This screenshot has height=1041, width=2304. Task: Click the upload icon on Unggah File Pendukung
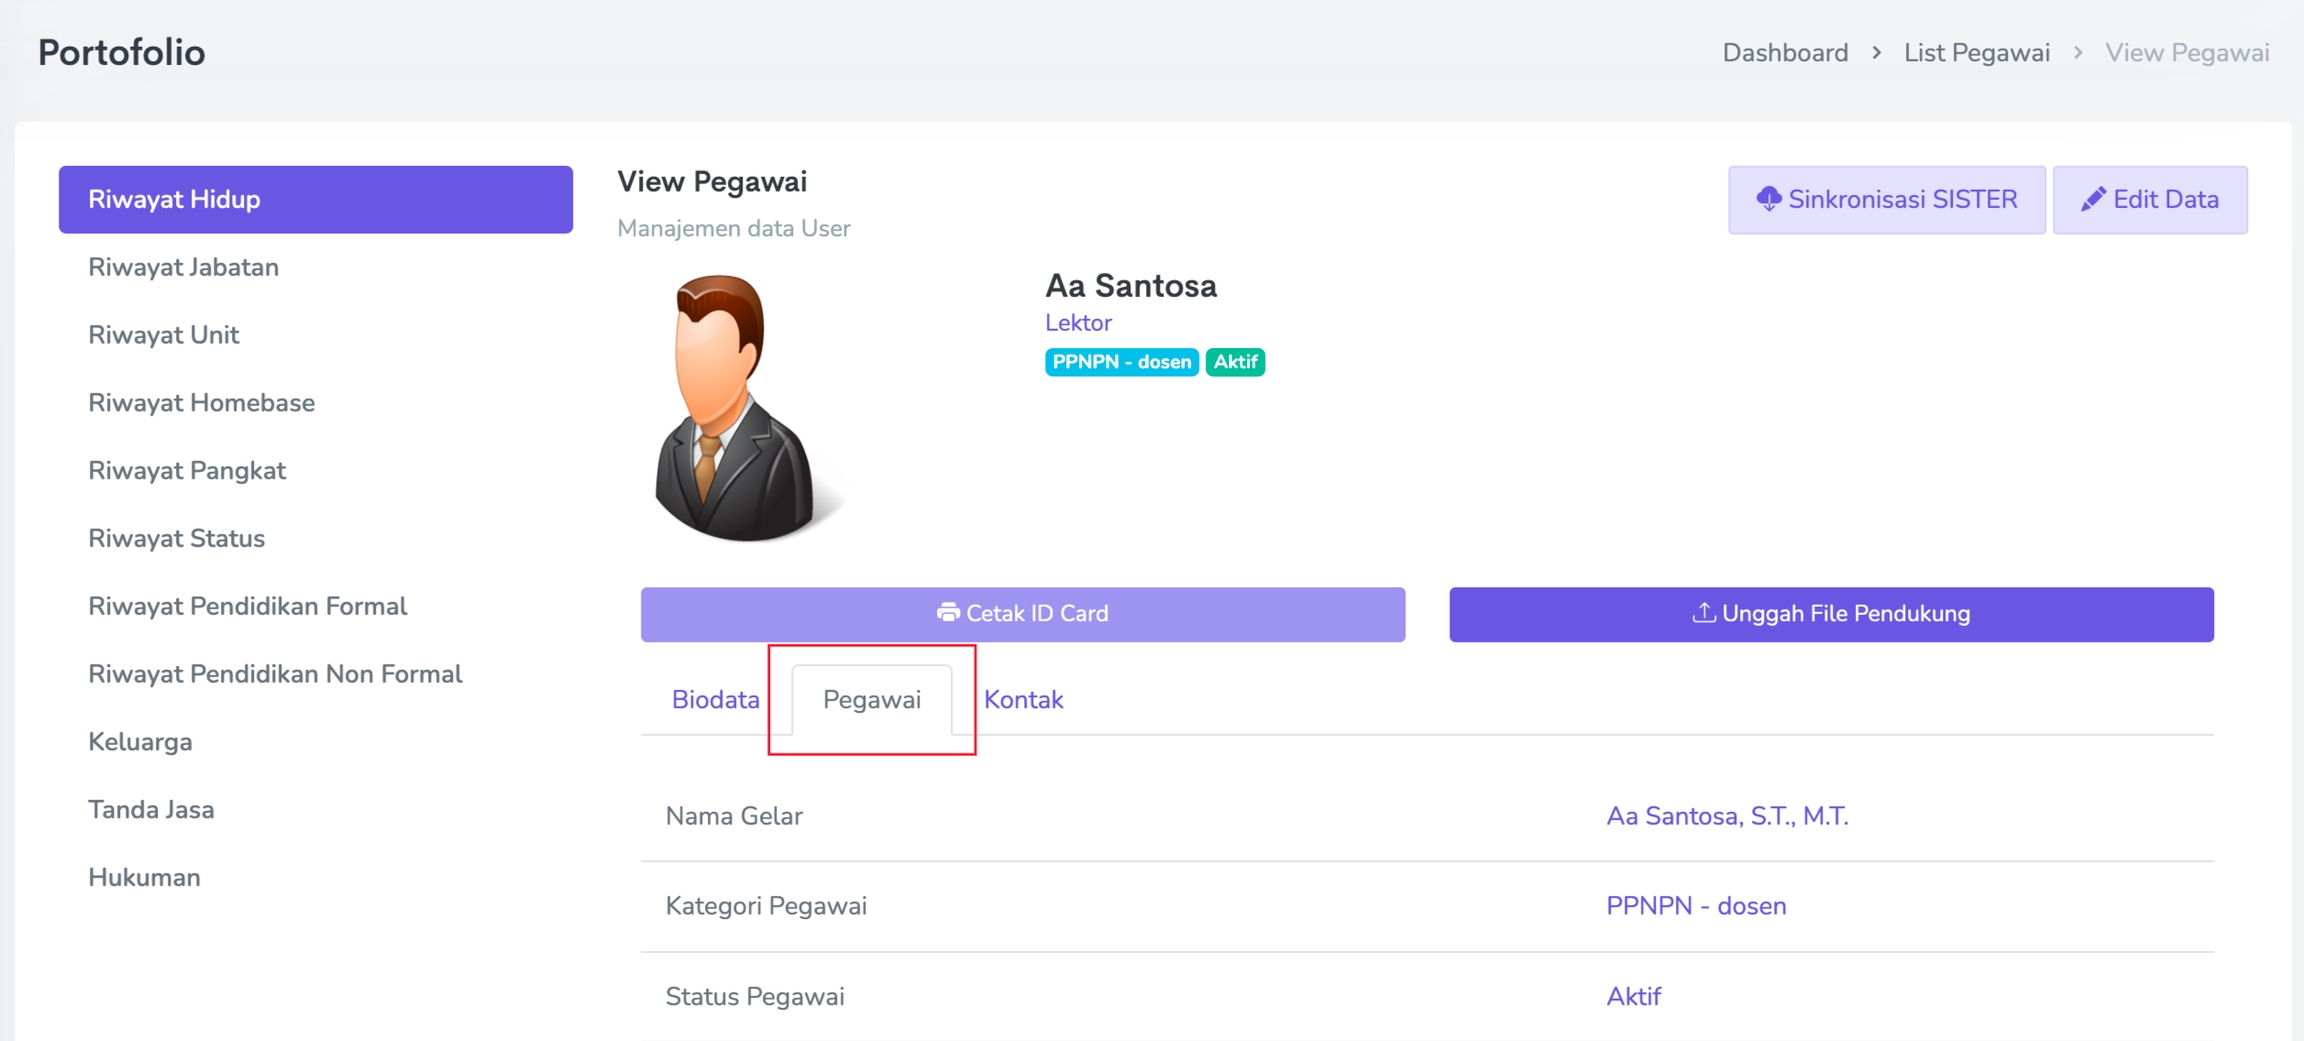(x=1703, y=612)
